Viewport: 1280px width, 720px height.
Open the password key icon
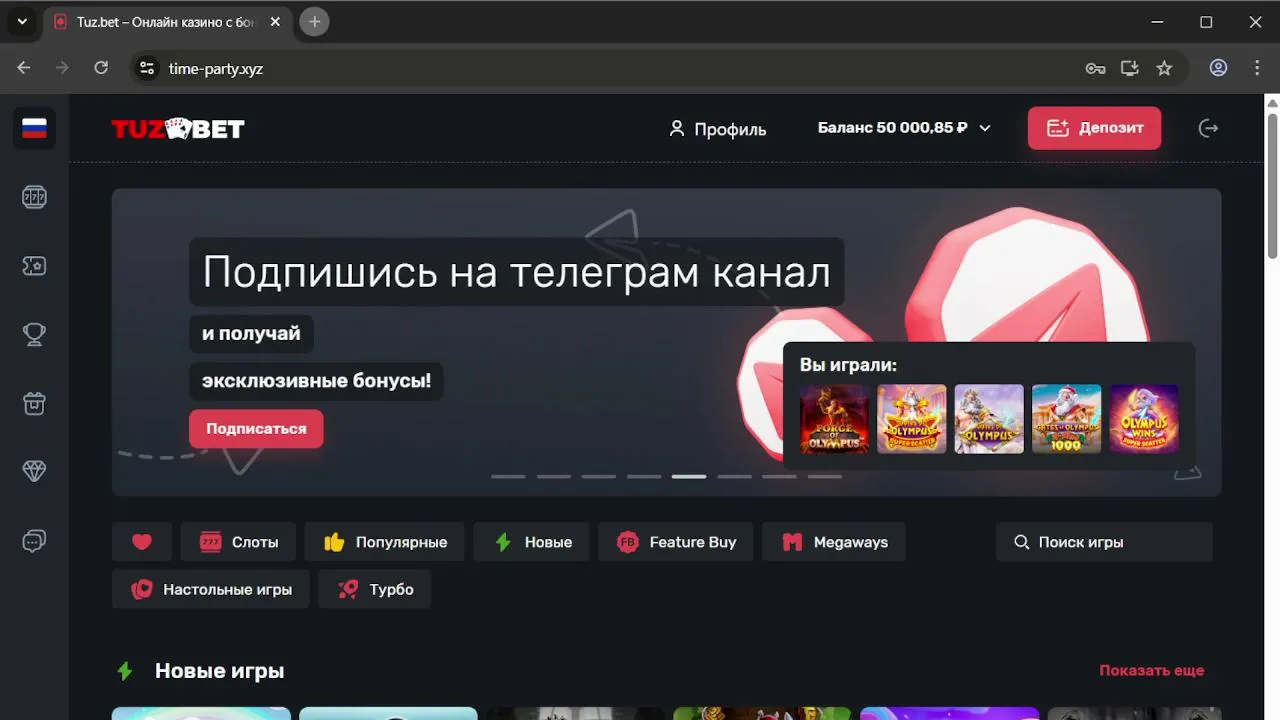pos(1096,68)
